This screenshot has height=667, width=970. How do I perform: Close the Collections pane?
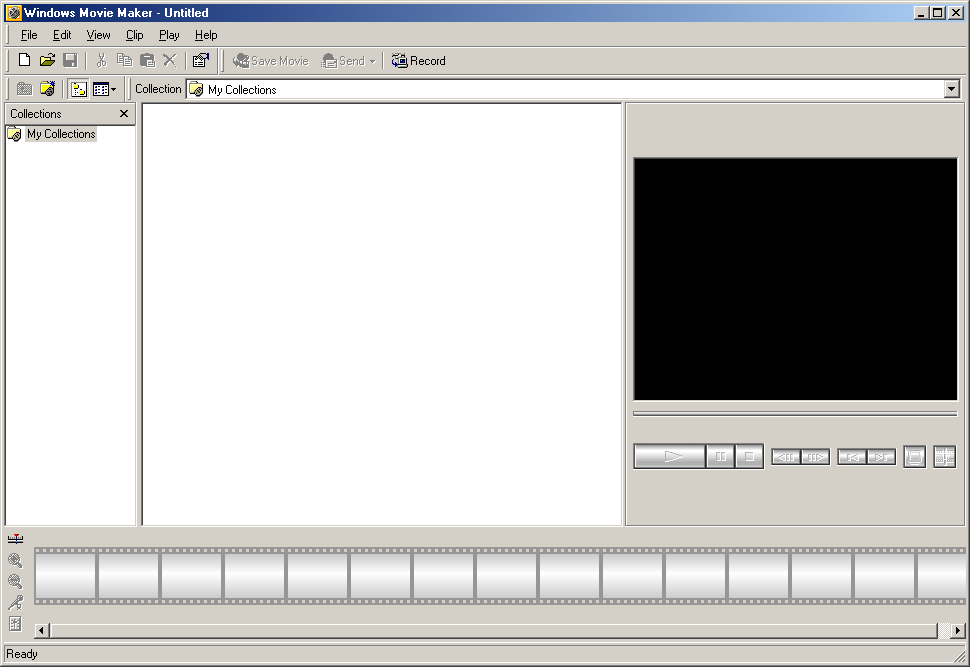pyautogui.click(x=124, y=113)
